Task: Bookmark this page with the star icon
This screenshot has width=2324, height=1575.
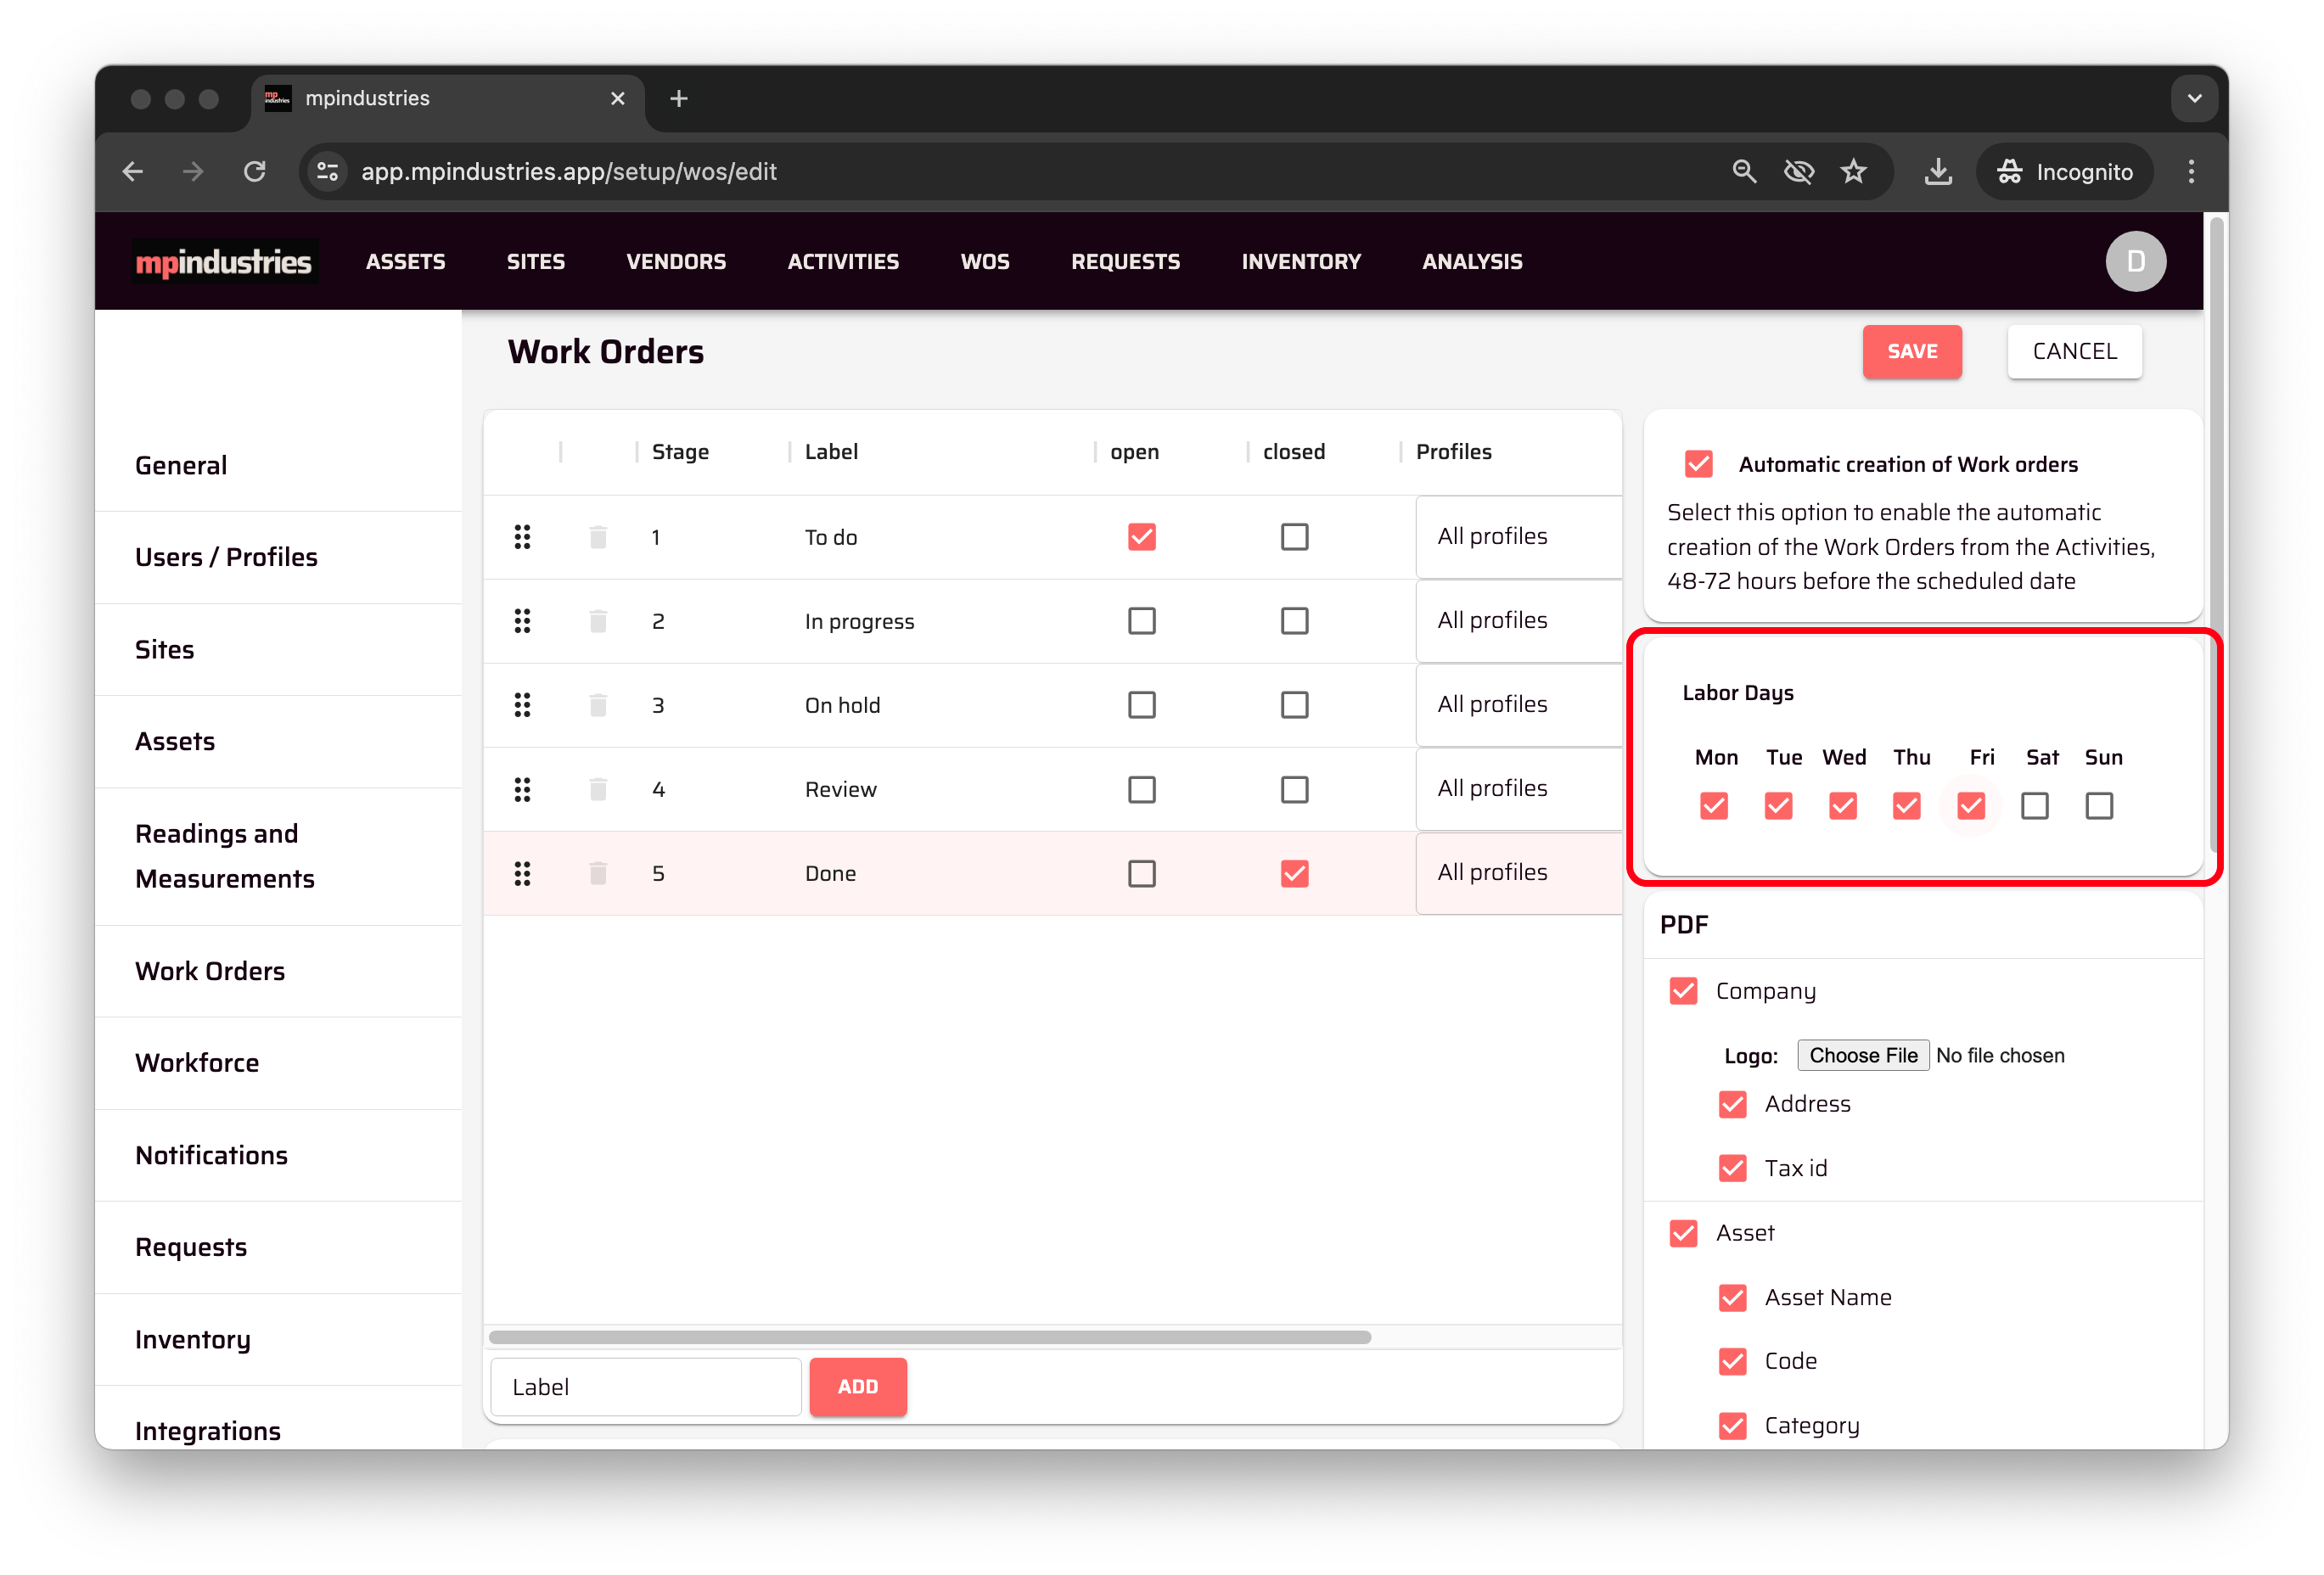Action: (x=1853, y=171)
